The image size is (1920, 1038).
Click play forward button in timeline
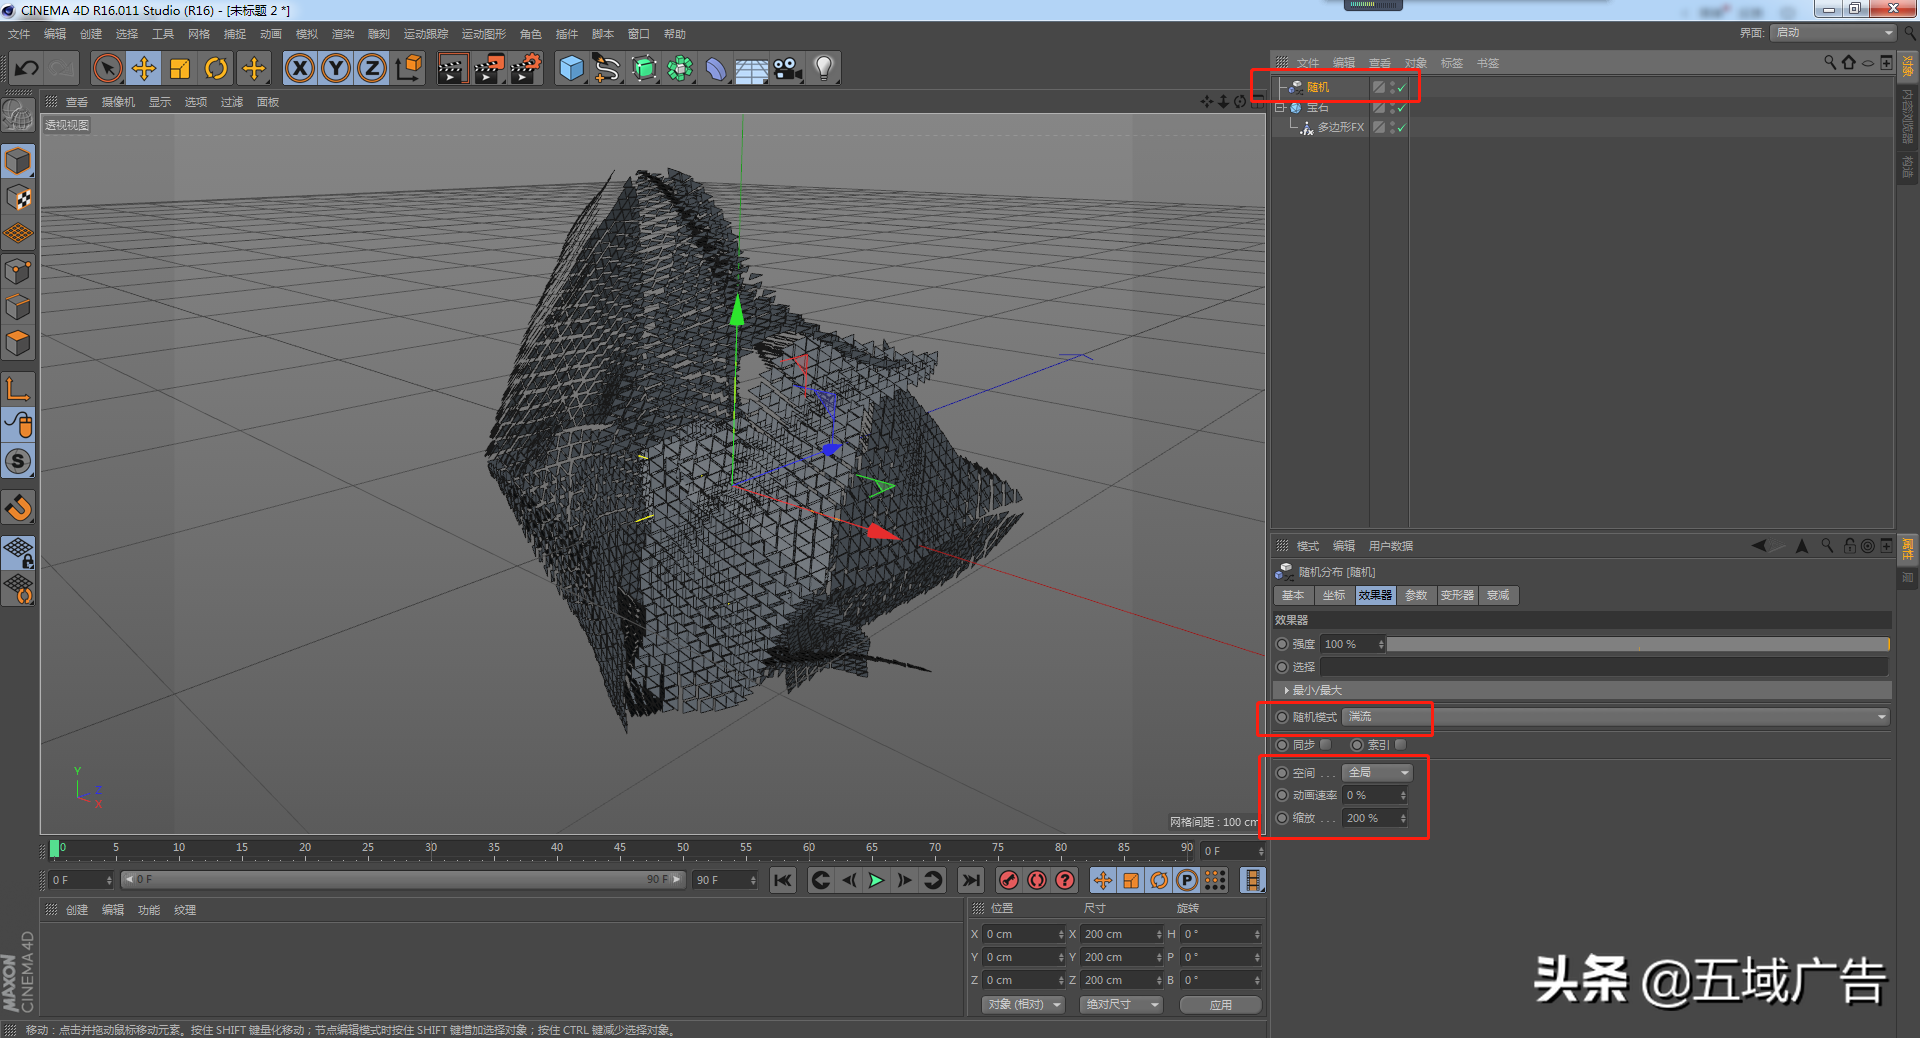tap(876, 880)
